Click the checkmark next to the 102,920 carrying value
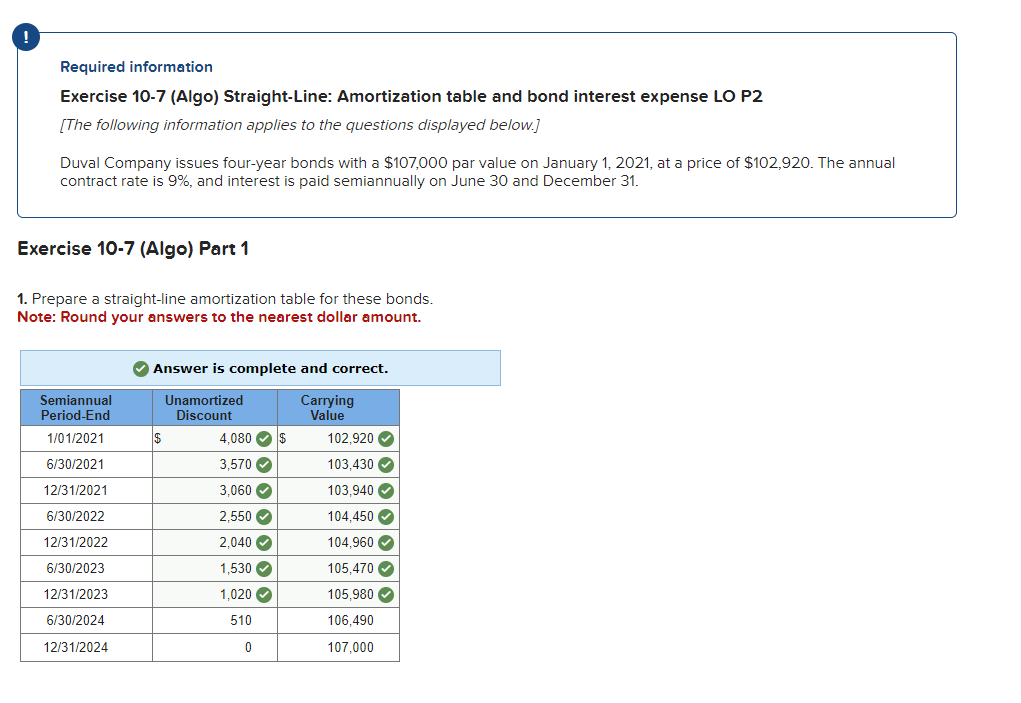This screenshot has width=1021, height=703. [x=388, y=438]
